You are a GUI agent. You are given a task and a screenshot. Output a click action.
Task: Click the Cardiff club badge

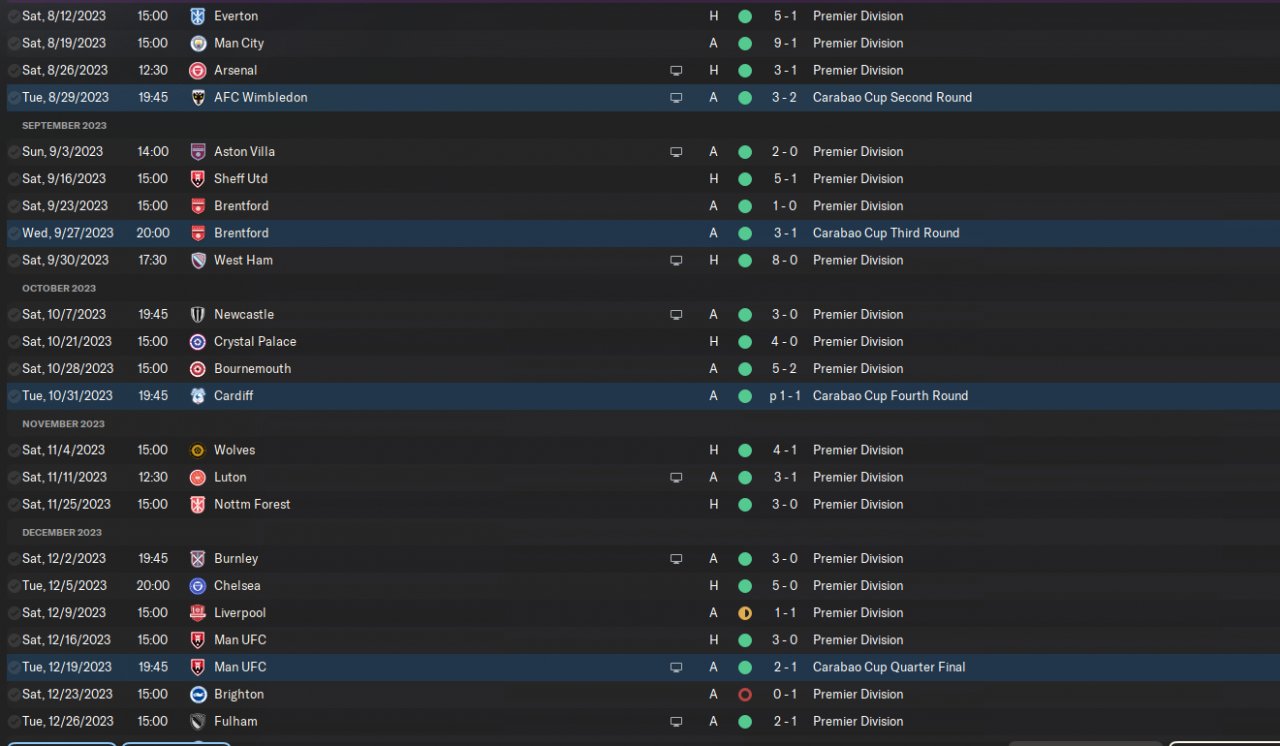[x=198, y=396]
